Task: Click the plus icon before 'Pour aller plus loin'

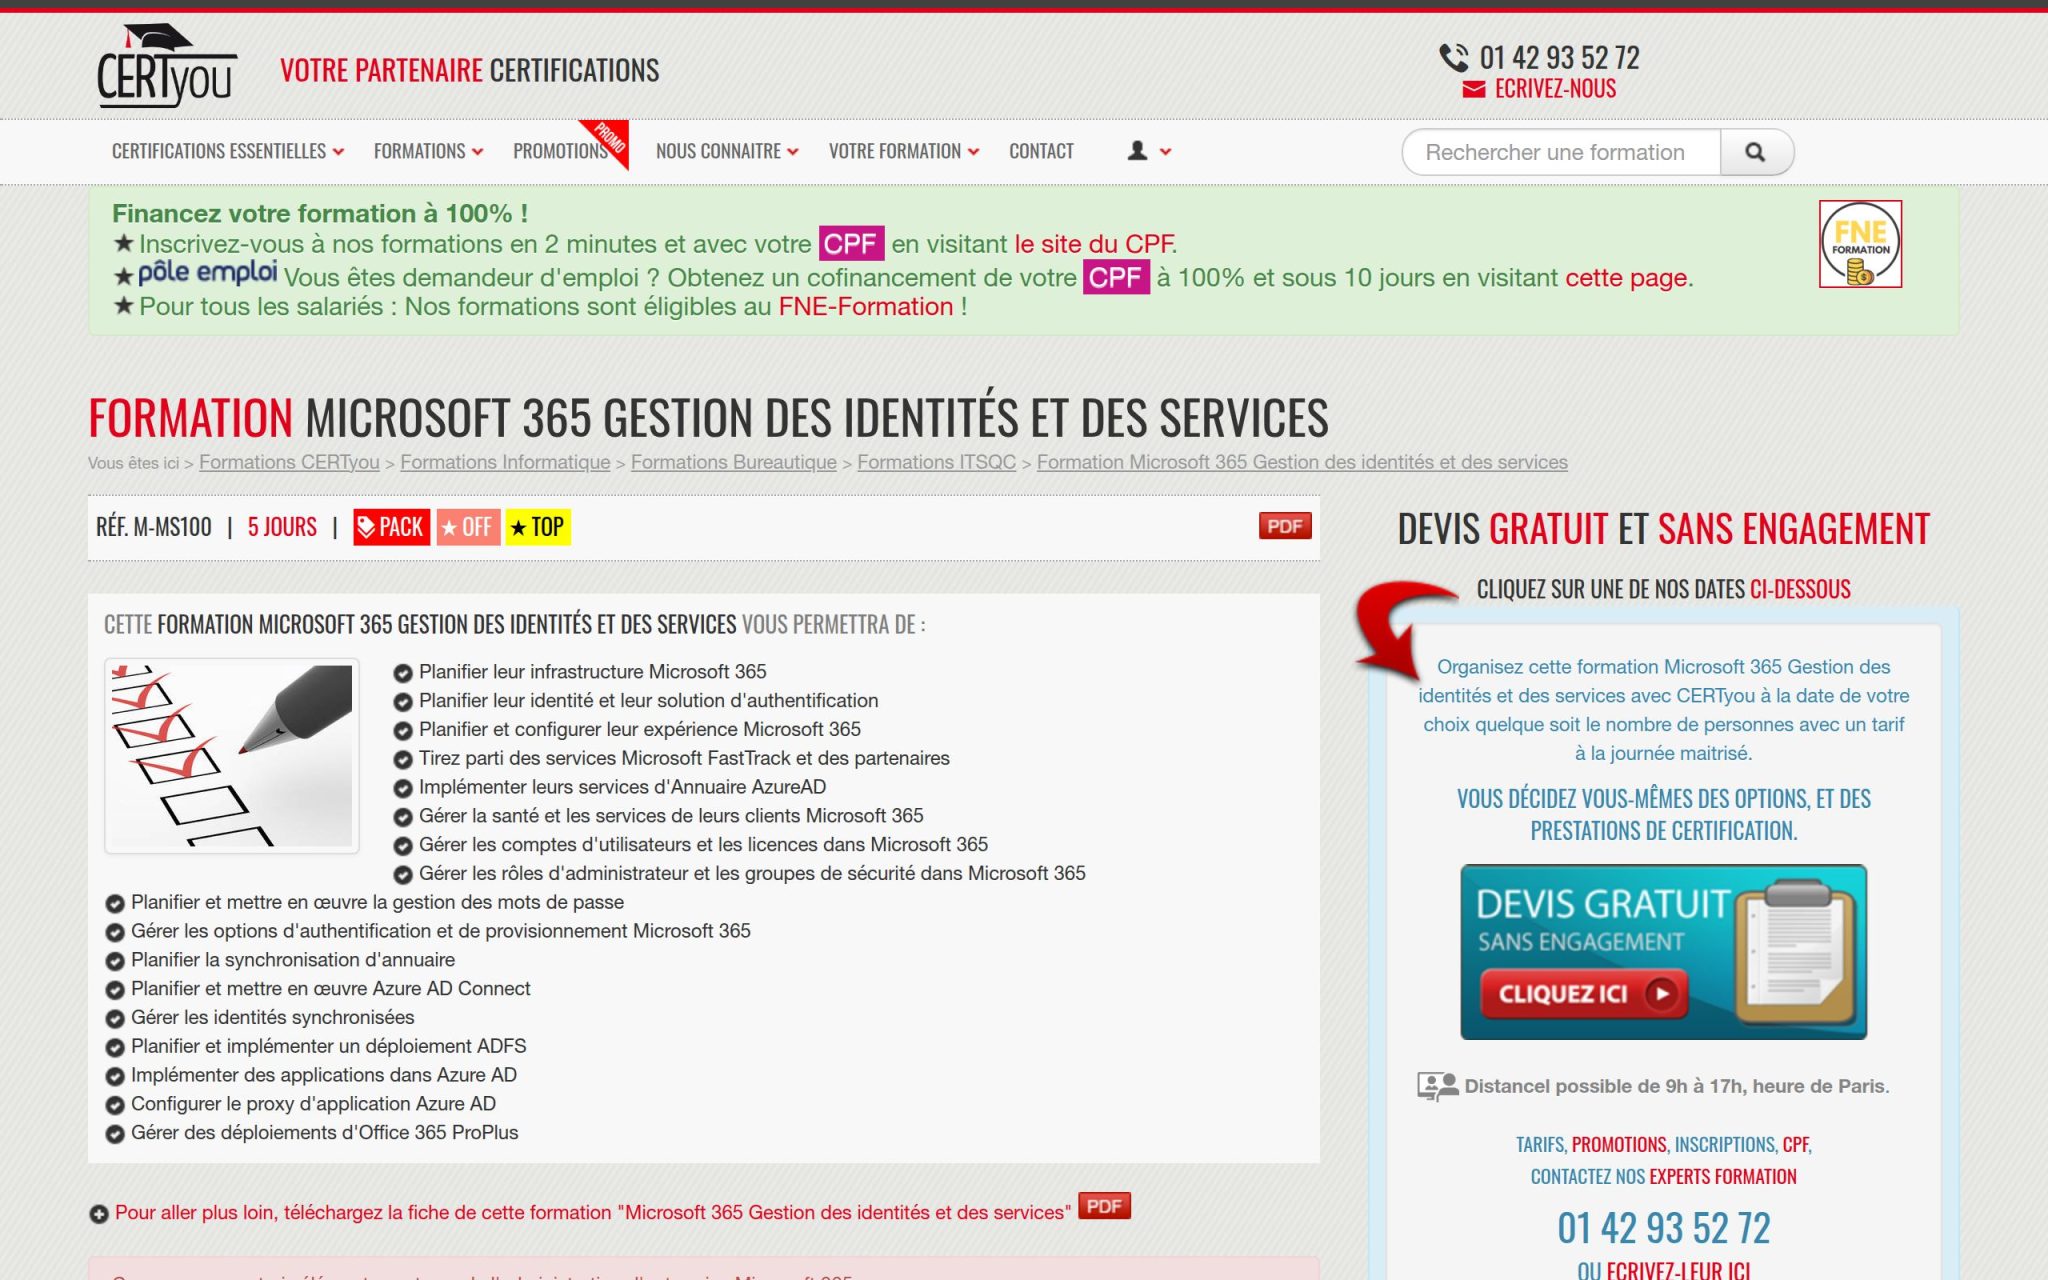Action: pos(98,1214)
